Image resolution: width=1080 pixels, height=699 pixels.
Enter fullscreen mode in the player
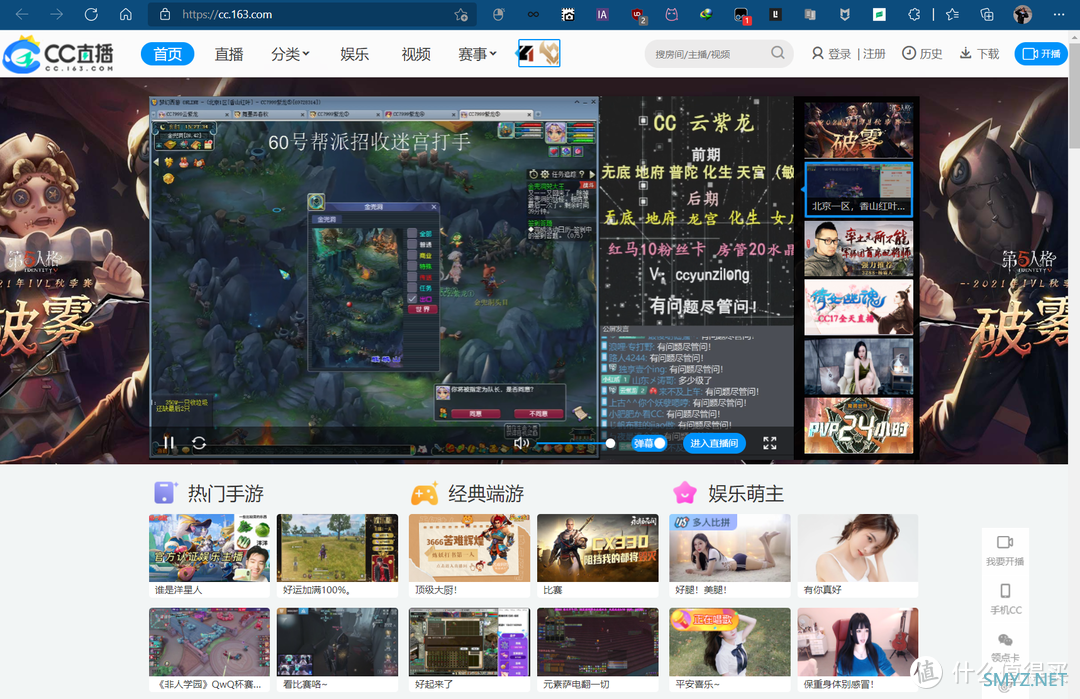click(x=770, y=443)
